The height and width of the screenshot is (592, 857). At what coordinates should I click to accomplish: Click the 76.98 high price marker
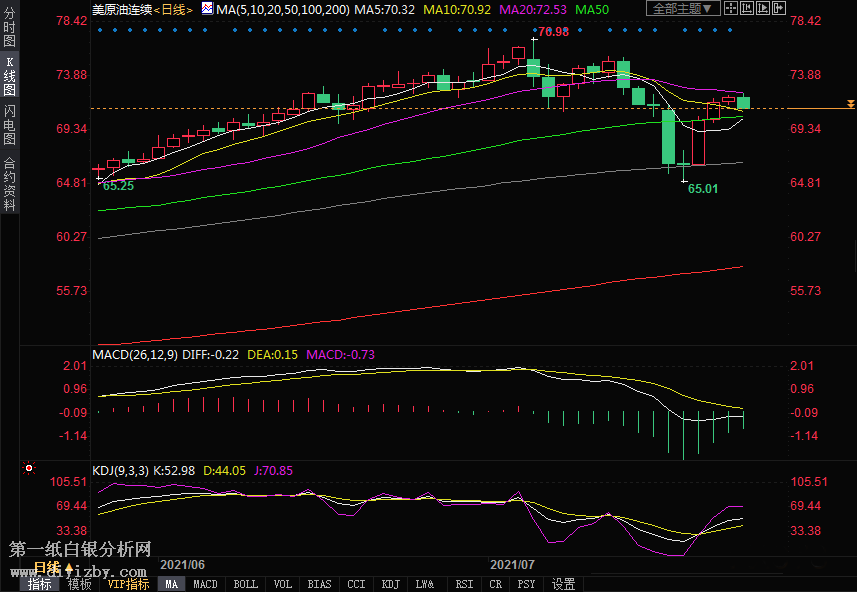(x=552, y=32)
